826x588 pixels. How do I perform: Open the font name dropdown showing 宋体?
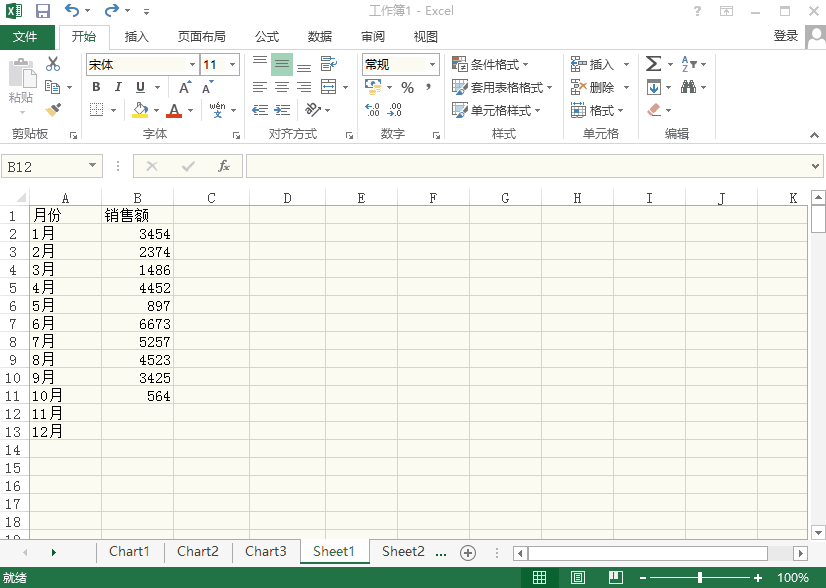pyautogui.click(x=193, y=65)
